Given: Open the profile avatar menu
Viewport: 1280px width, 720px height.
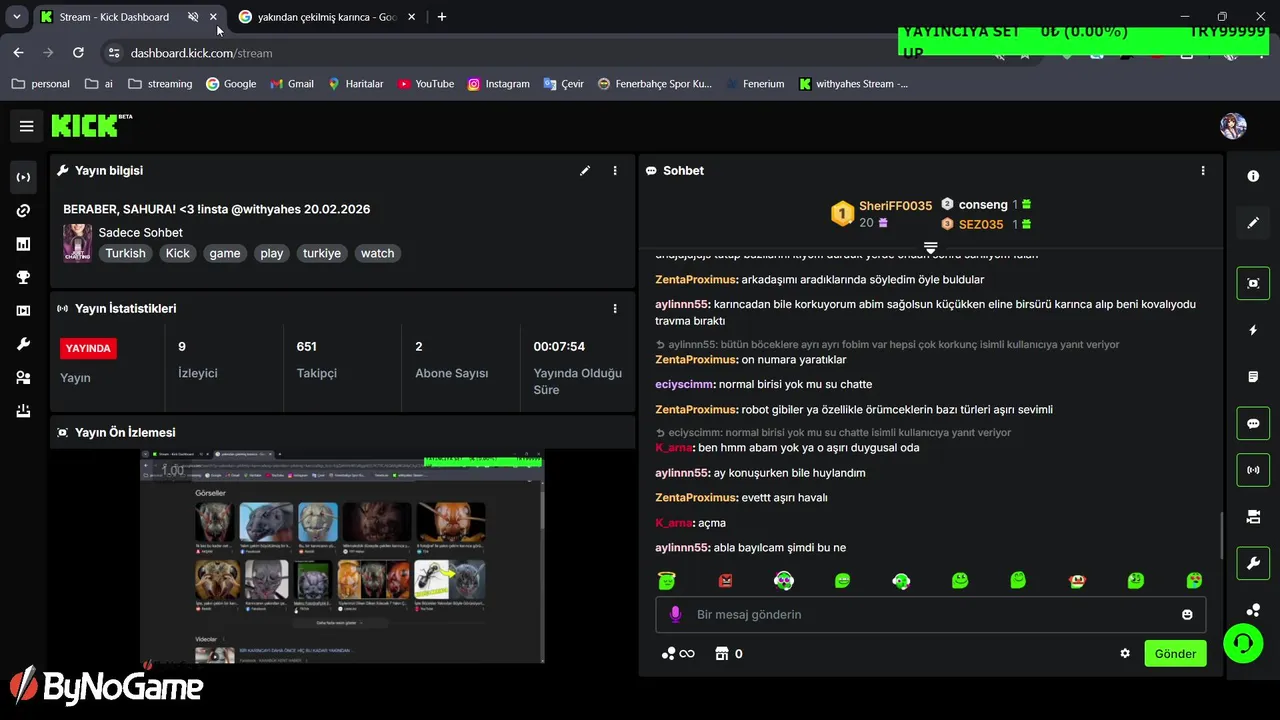Looking at the screenshot, I should [1233, 126].
